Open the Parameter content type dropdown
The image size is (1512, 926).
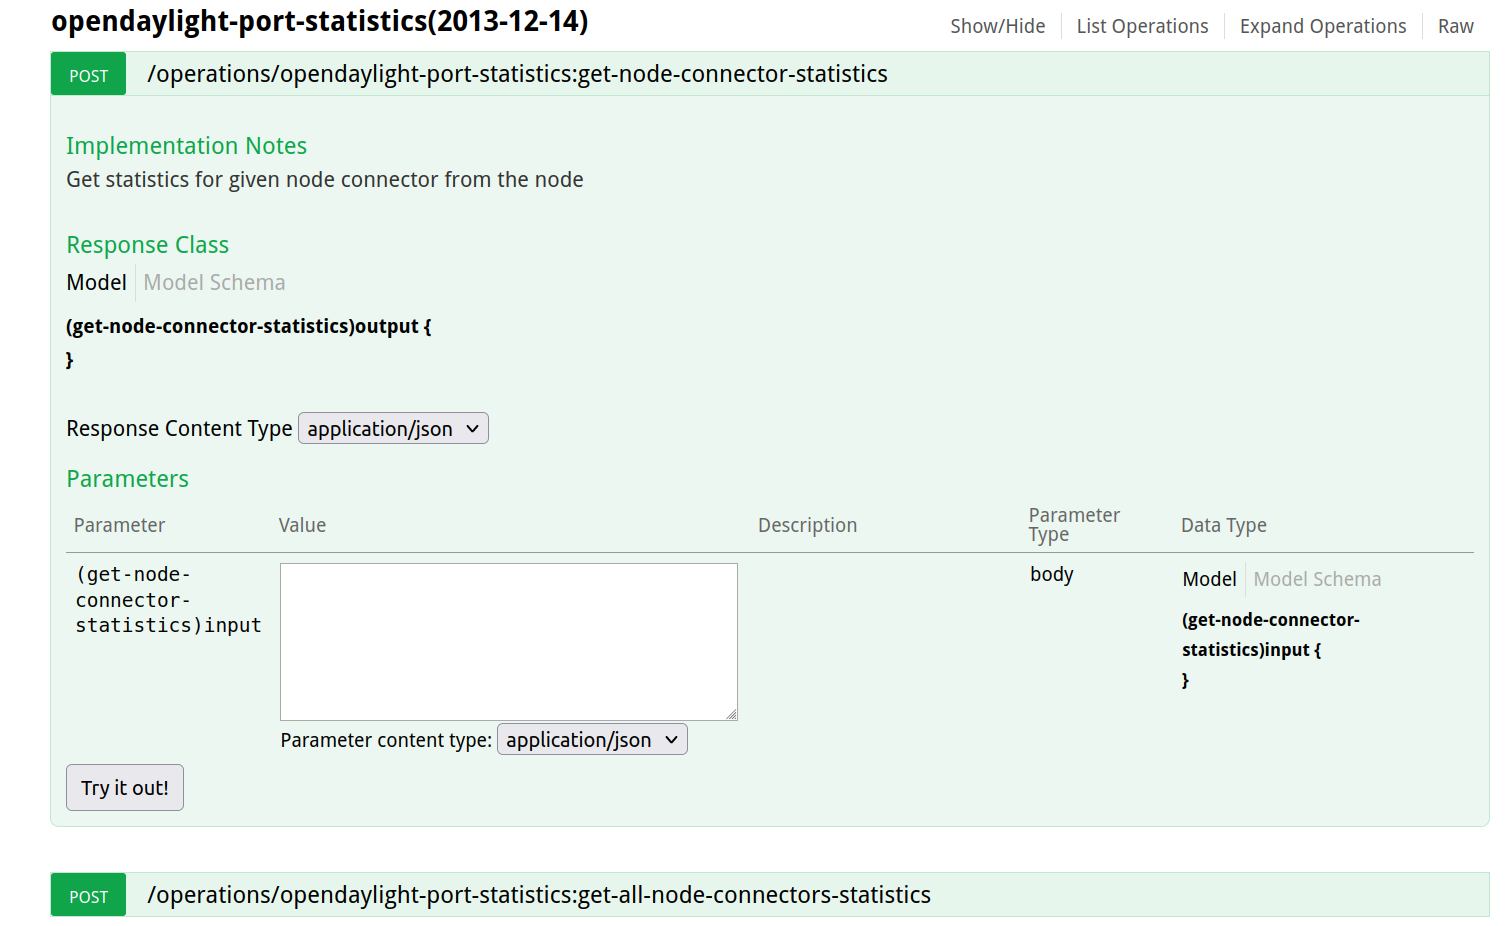pos(592,740)
